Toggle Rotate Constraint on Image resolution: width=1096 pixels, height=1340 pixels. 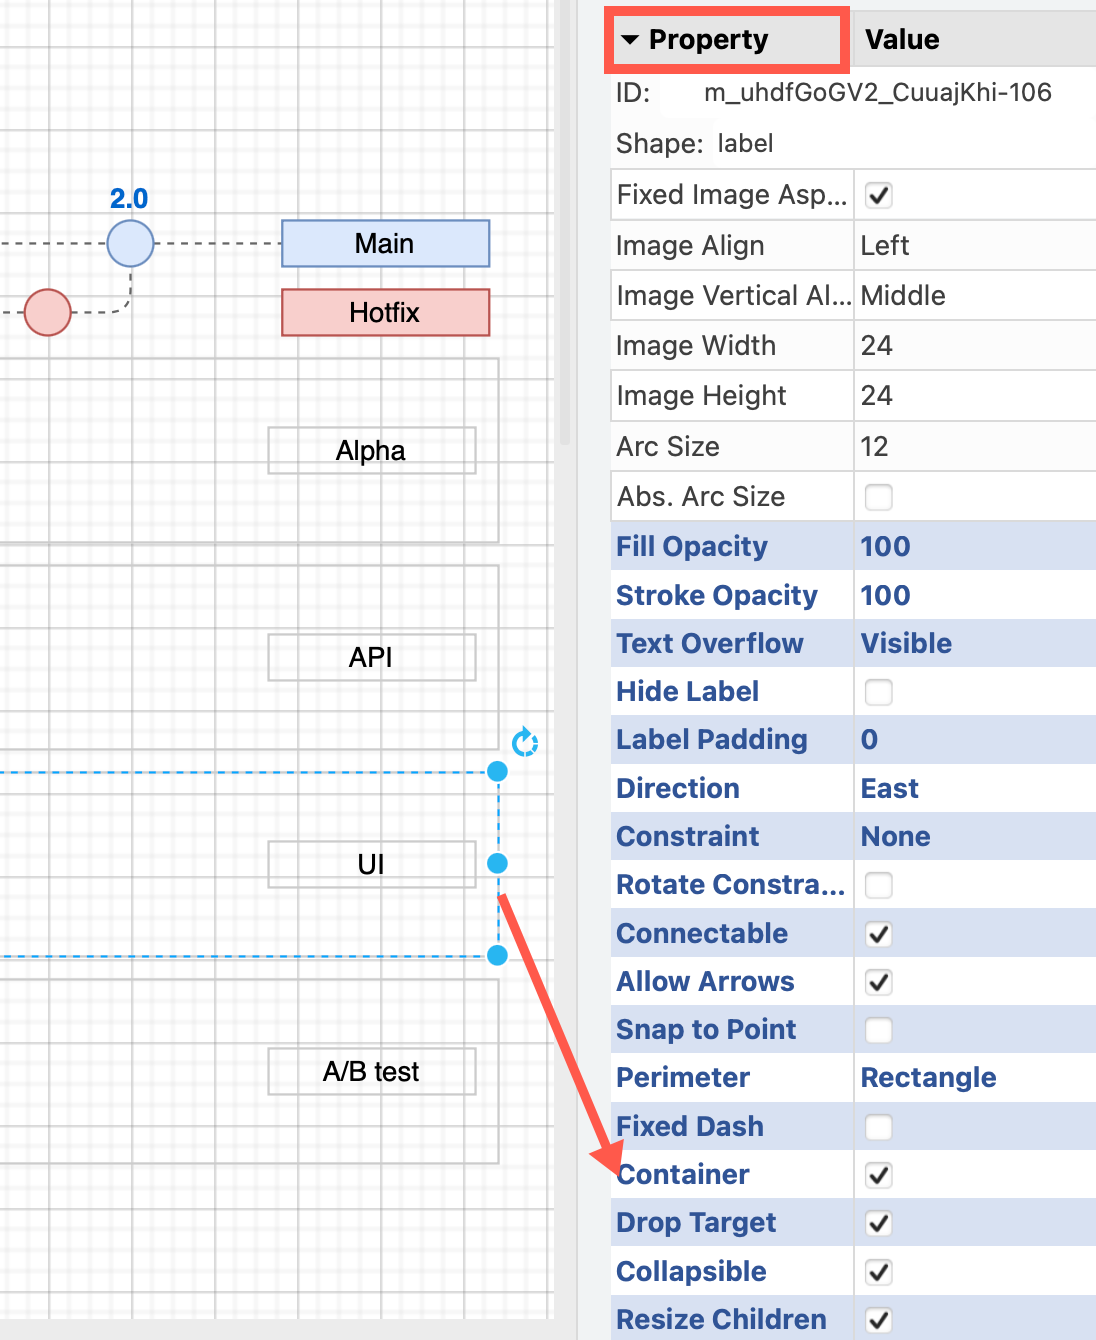877,885
